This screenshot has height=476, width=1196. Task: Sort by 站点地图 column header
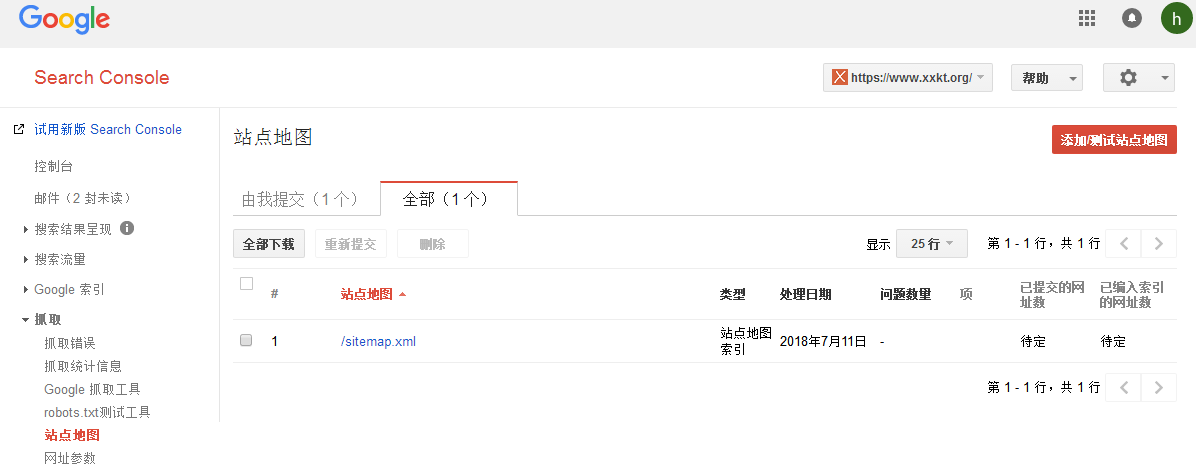[x=367, y=294]
